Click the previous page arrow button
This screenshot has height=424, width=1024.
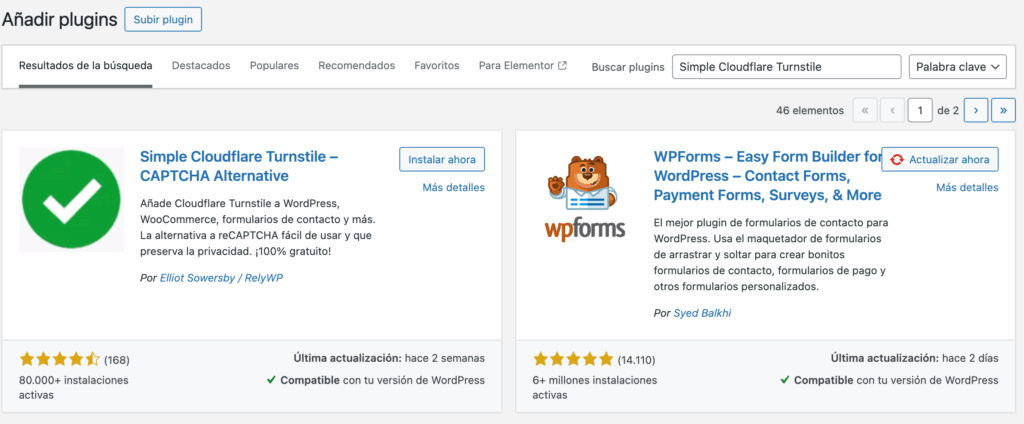(893, 110)
